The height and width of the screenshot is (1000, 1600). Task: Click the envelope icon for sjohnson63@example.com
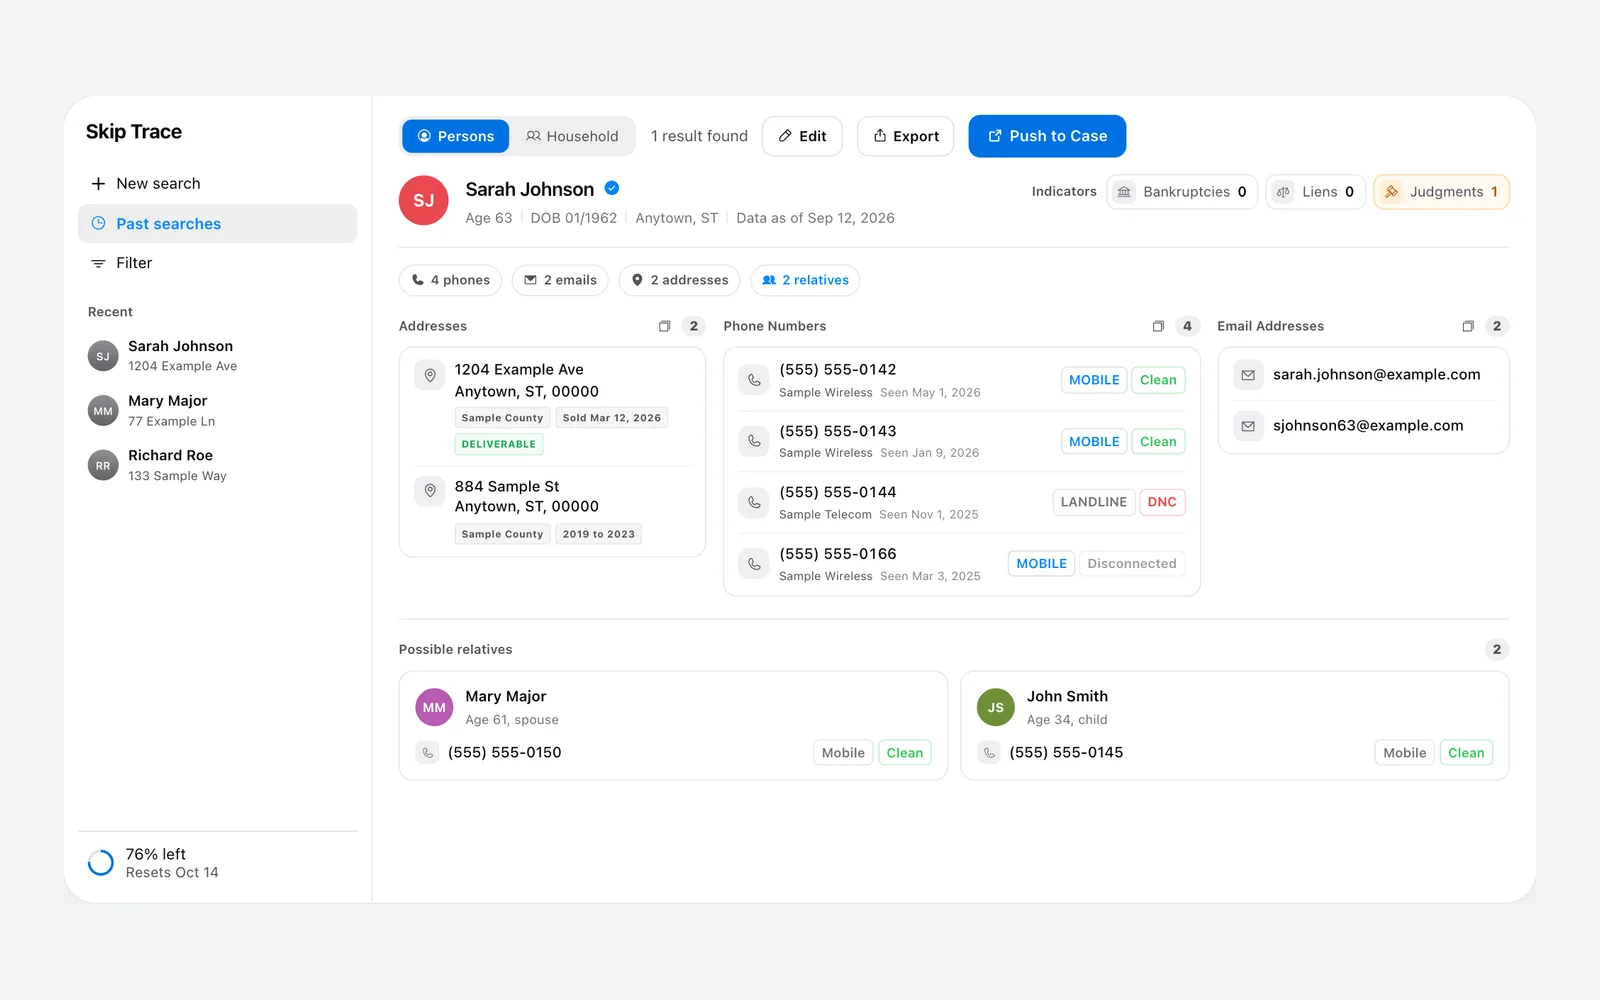click(1248, 426)
